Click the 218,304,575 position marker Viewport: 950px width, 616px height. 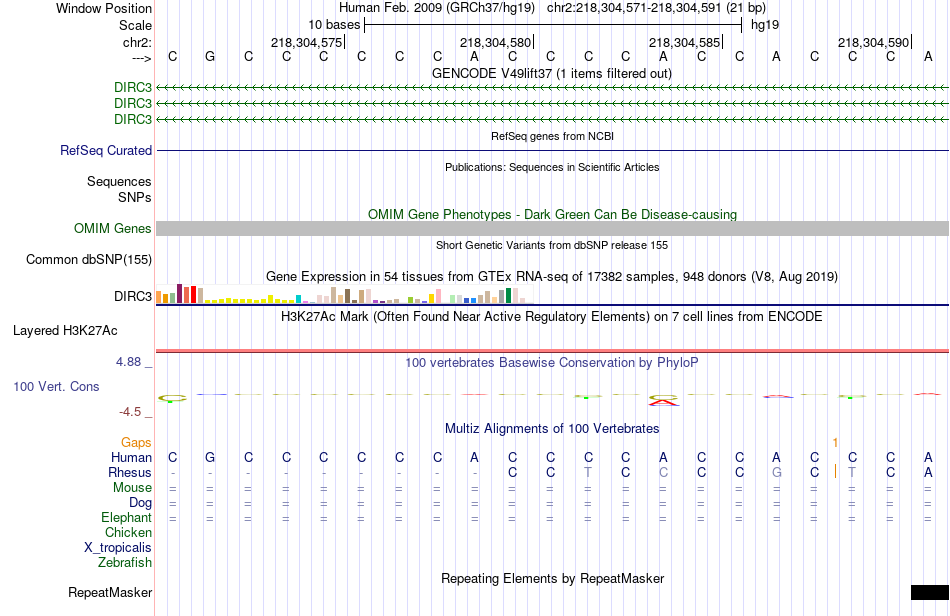click(x=307, y=42)
